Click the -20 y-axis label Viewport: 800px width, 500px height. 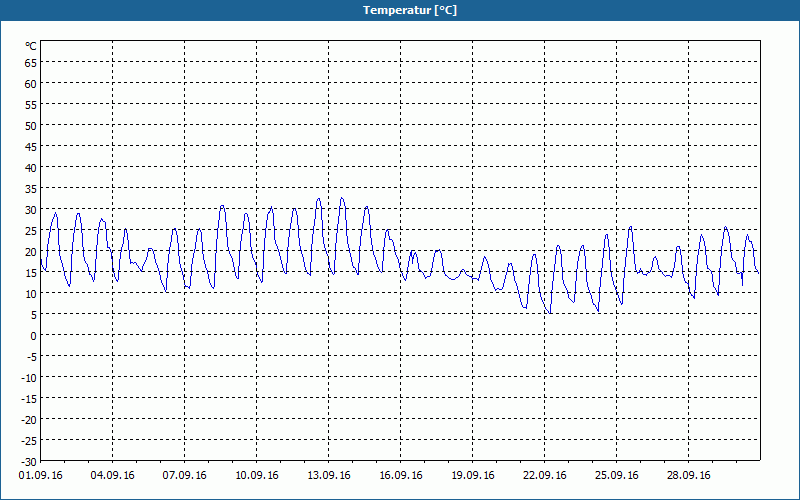[29, 419]
